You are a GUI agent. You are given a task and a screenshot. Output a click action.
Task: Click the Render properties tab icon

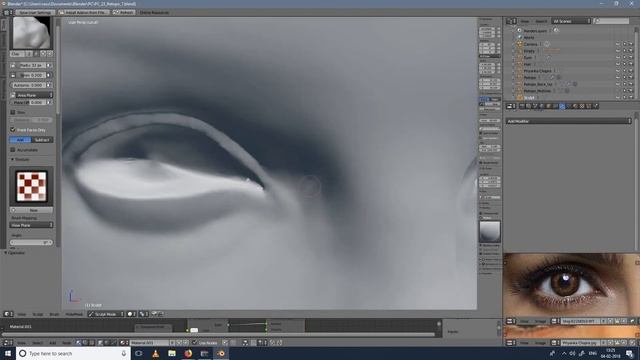coord(522,106)
